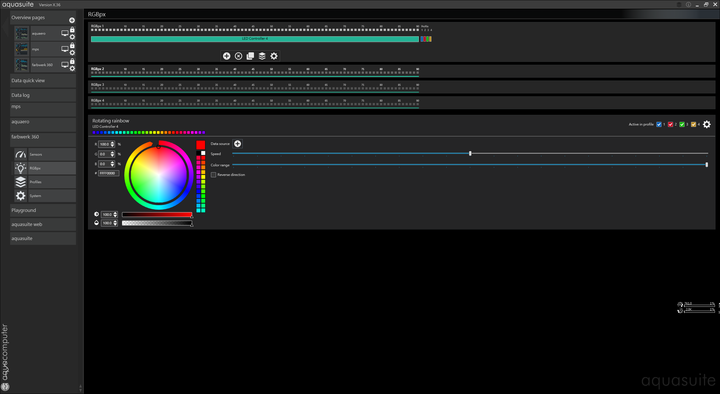
Task: Add a Data source with plus button
Action: [237, 144]
